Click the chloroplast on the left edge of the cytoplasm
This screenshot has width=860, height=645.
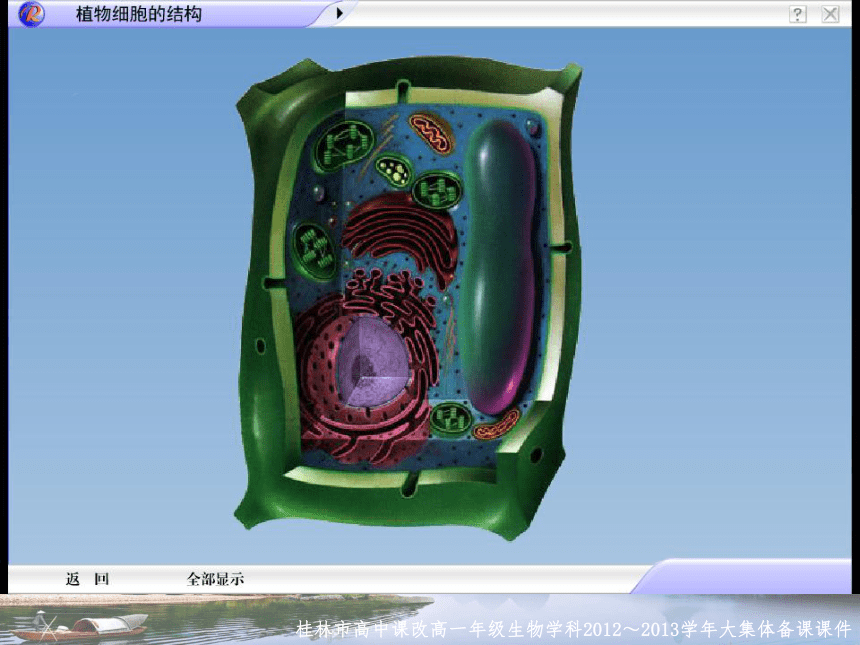315,250
